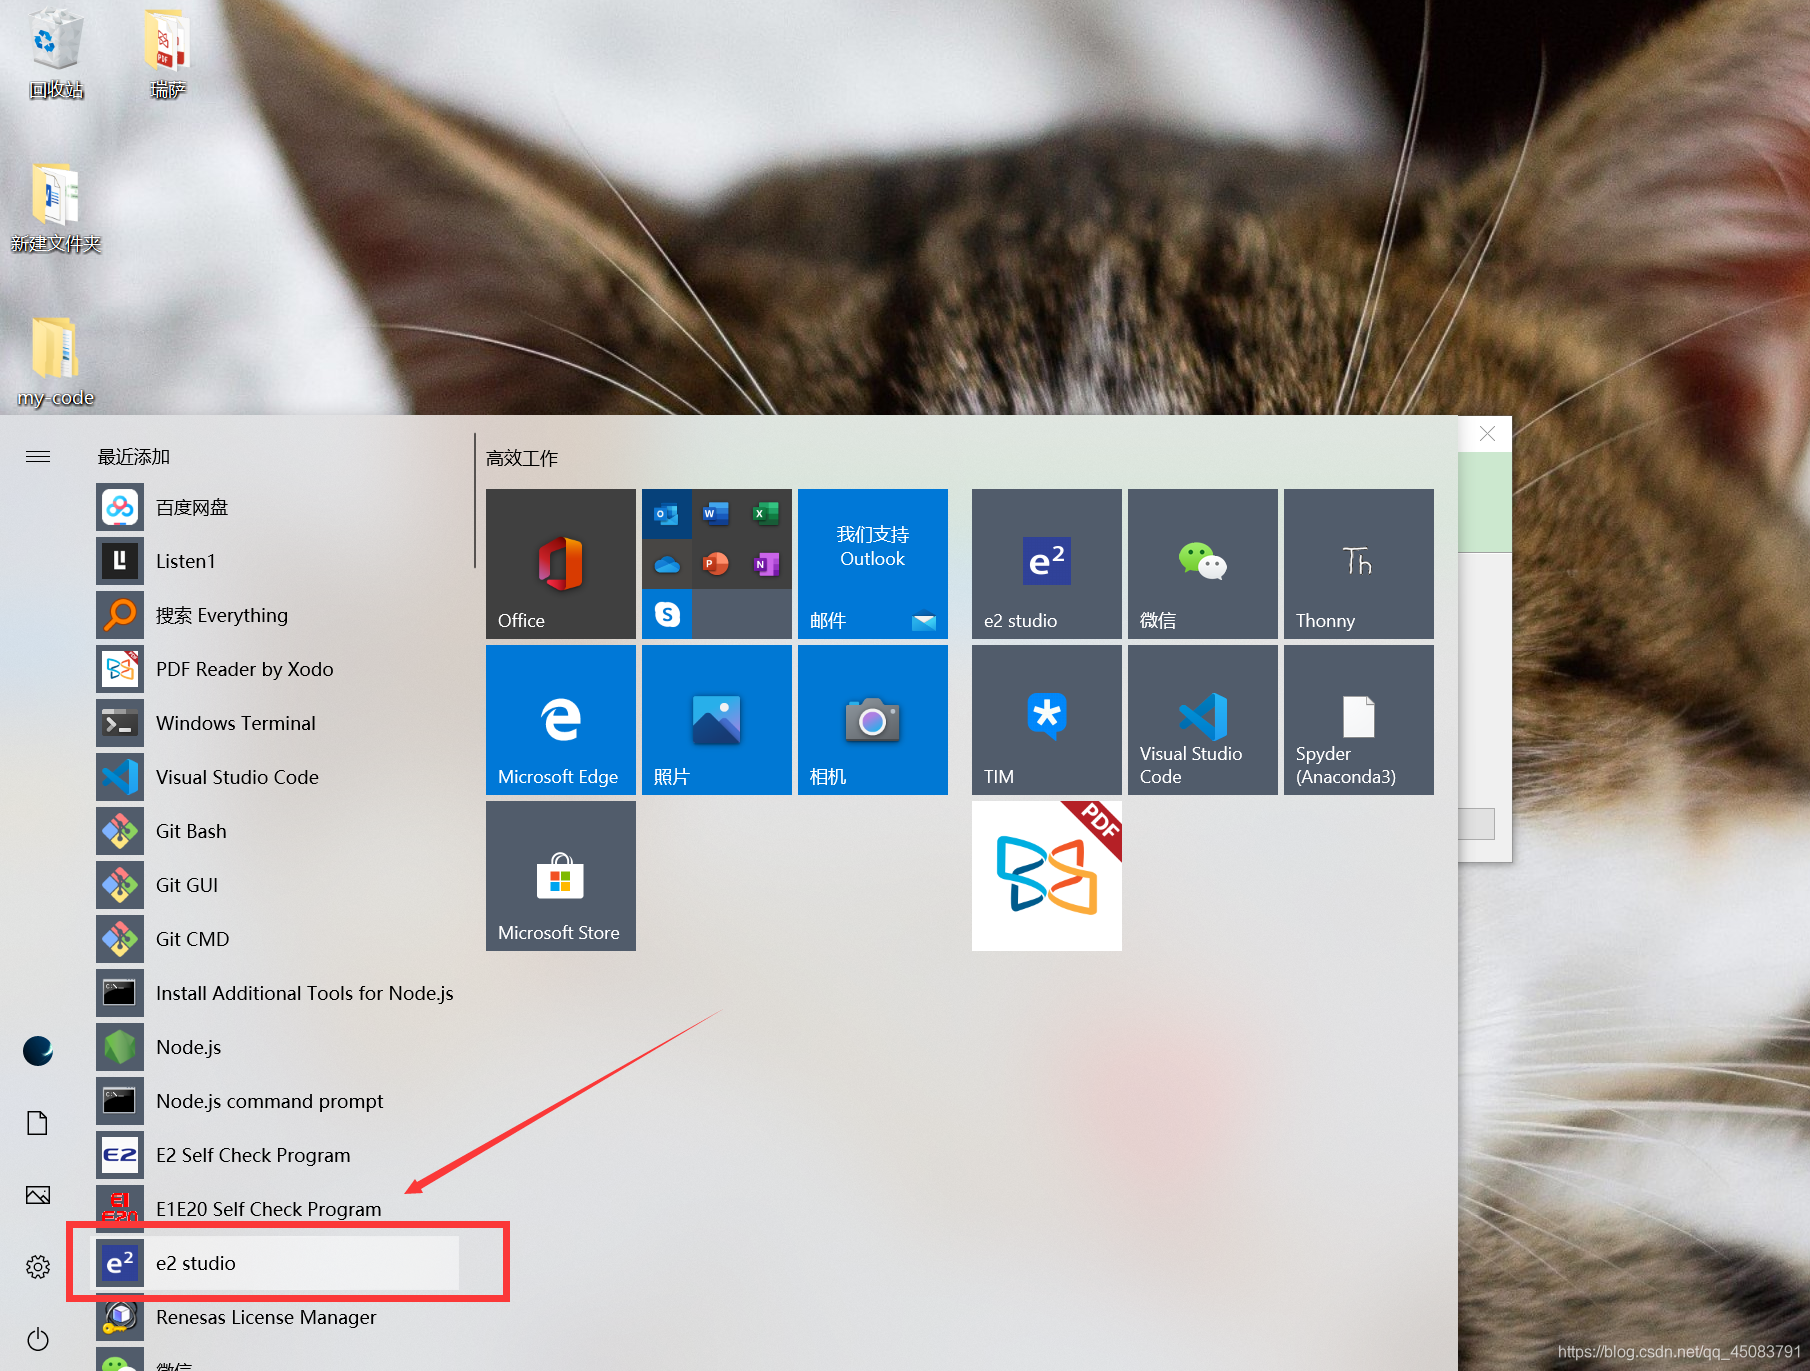The height and width of the screenshot is (1371, 1810).
Task: Launch Listen1 from the app list
Action: [277, 561]
